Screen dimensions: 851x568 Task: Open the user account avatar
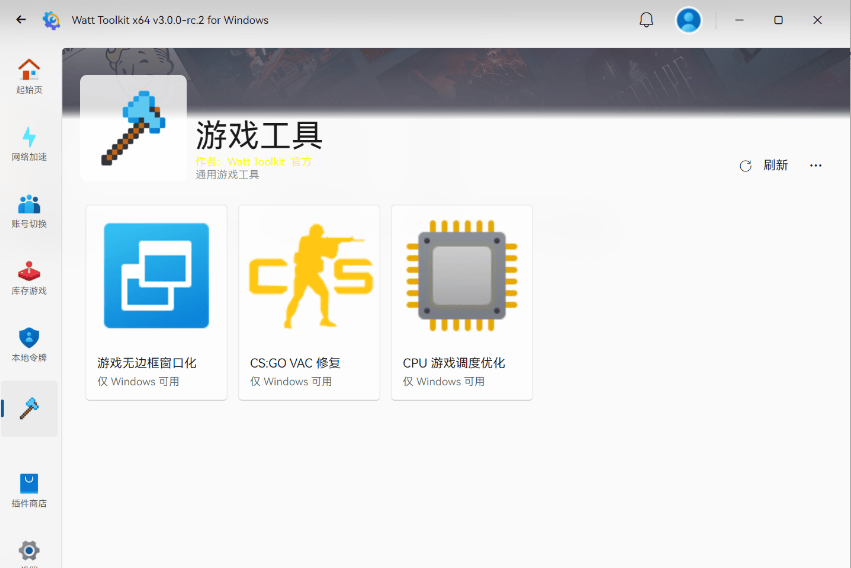tap(688, 20)
